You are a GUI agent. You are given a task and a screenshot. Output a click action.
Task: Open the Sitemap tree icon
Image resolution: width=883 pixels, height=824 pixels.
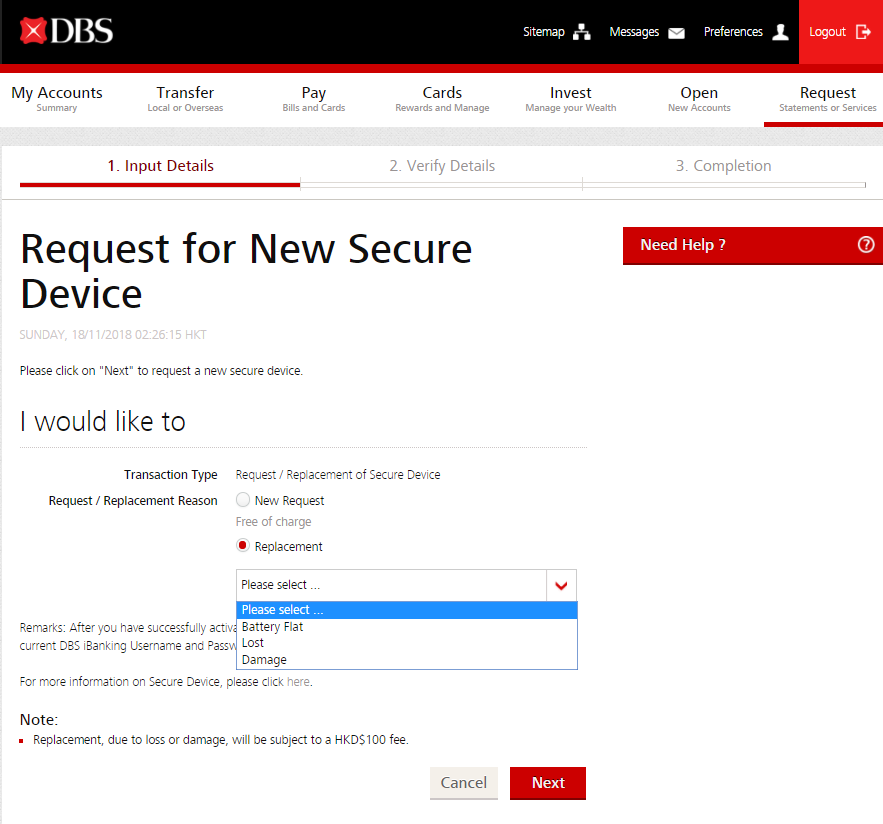tap(581, 32)
